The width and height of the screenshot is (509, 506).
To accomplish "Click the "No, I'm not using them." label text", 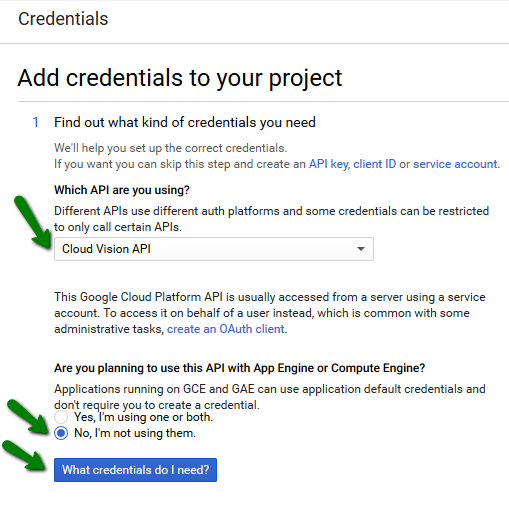I will point(135,433).
